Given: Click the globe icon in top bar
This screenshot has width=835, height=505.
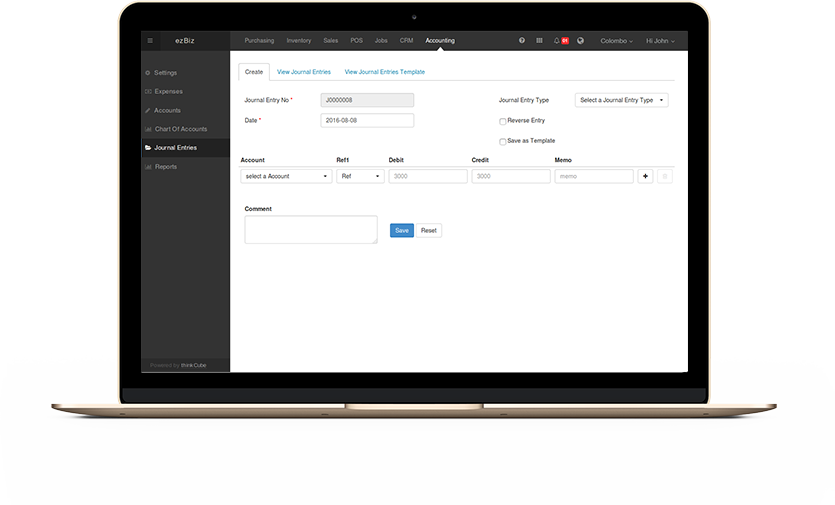Looking at the screenshot, I should [x=580, y=40].
